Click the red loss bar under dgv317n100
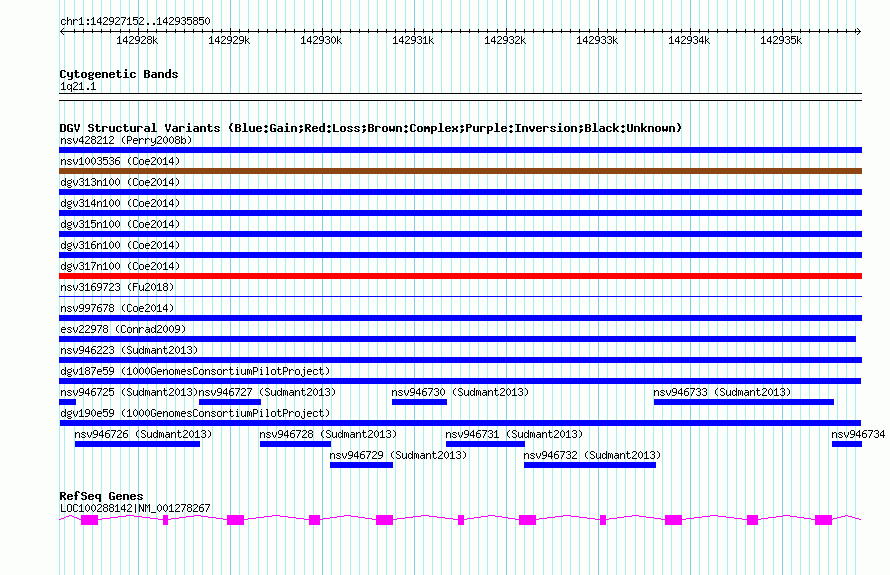The height and width of the screenshot is (575, 890). [460, 276]
